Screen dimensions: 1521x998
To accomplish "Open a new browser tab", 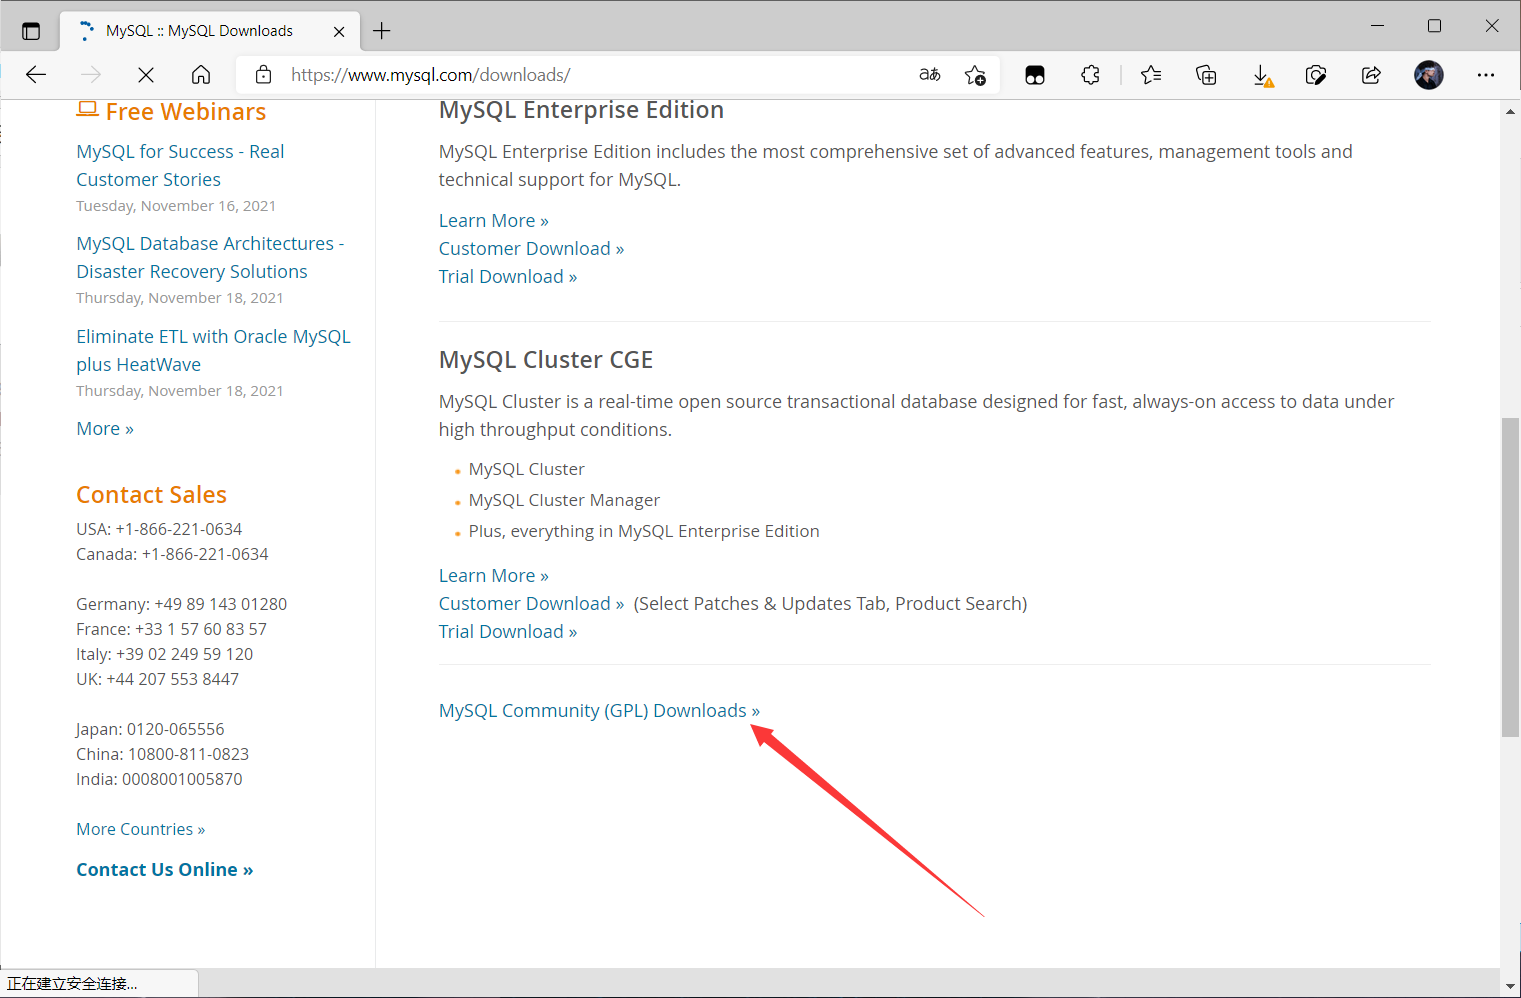I will pyautogui.click(x=381, y=31).
